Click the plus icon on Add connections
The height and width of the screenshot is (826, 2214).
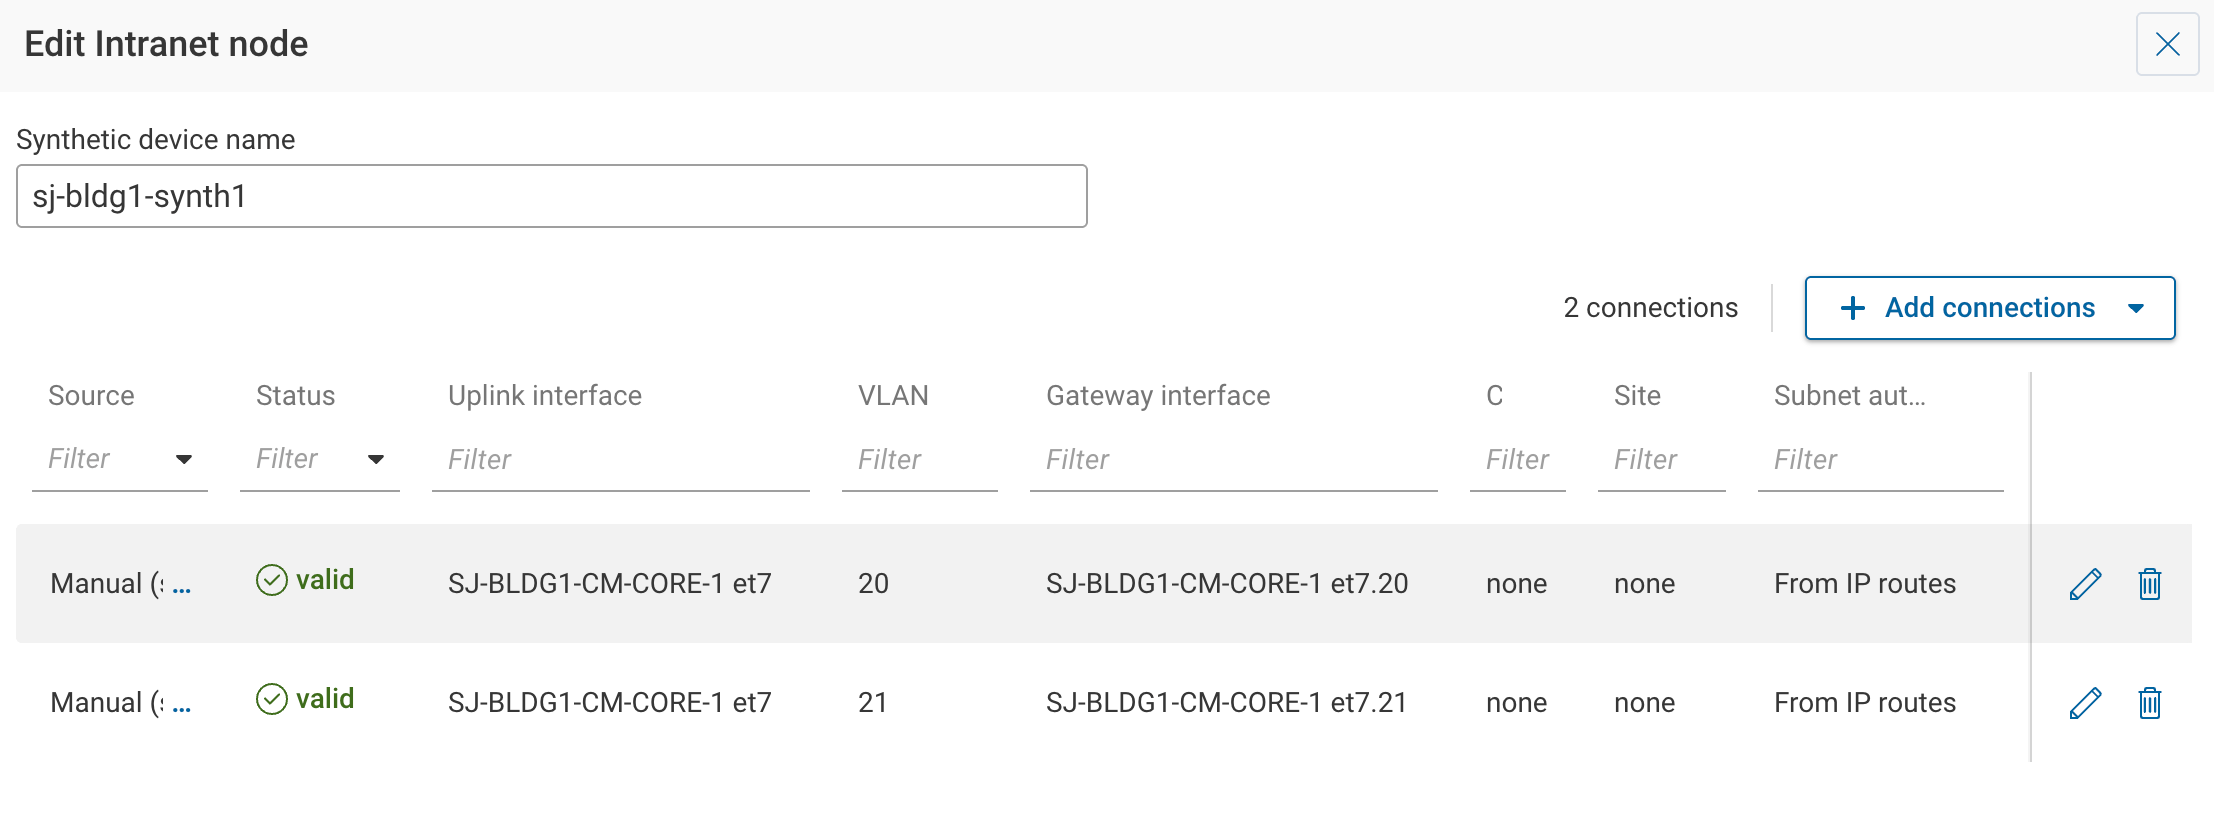pos(1853,308)
